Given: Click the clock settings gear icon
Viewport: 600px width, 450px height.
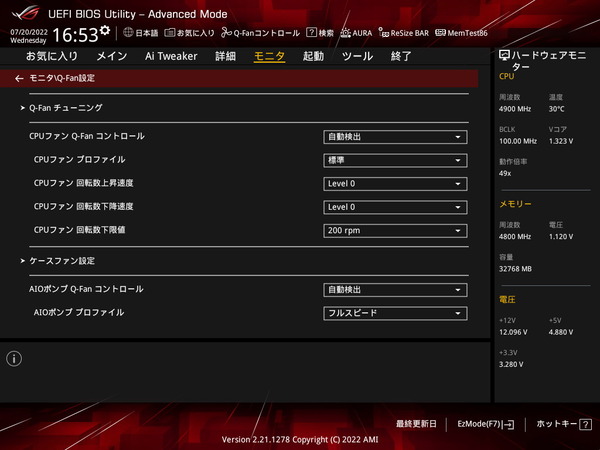Looking at the screenshot, I should tap(104, 32).
